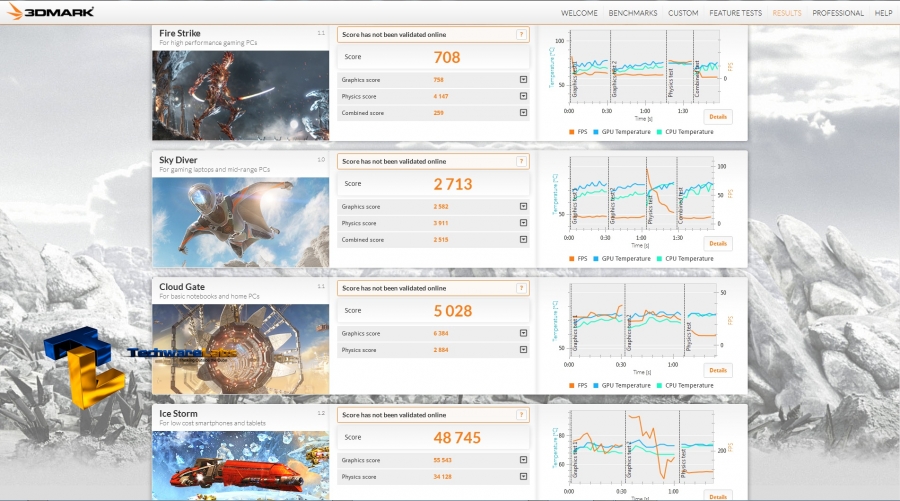Screen dimensions: 900x501
Task: Switch to the Feature Tests tab
Action: [x=735, y=13]
